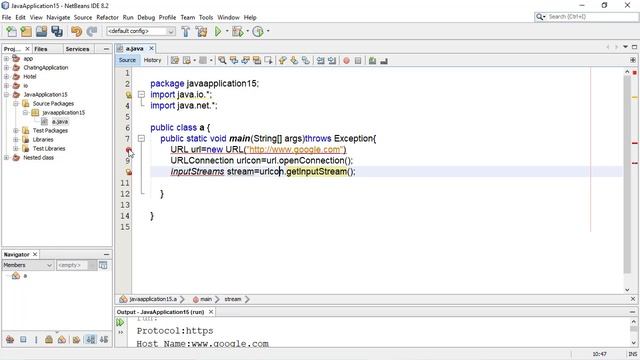640x360 pixels.
Task: Switch to History view of editor
Action: (x=153, y=60)
